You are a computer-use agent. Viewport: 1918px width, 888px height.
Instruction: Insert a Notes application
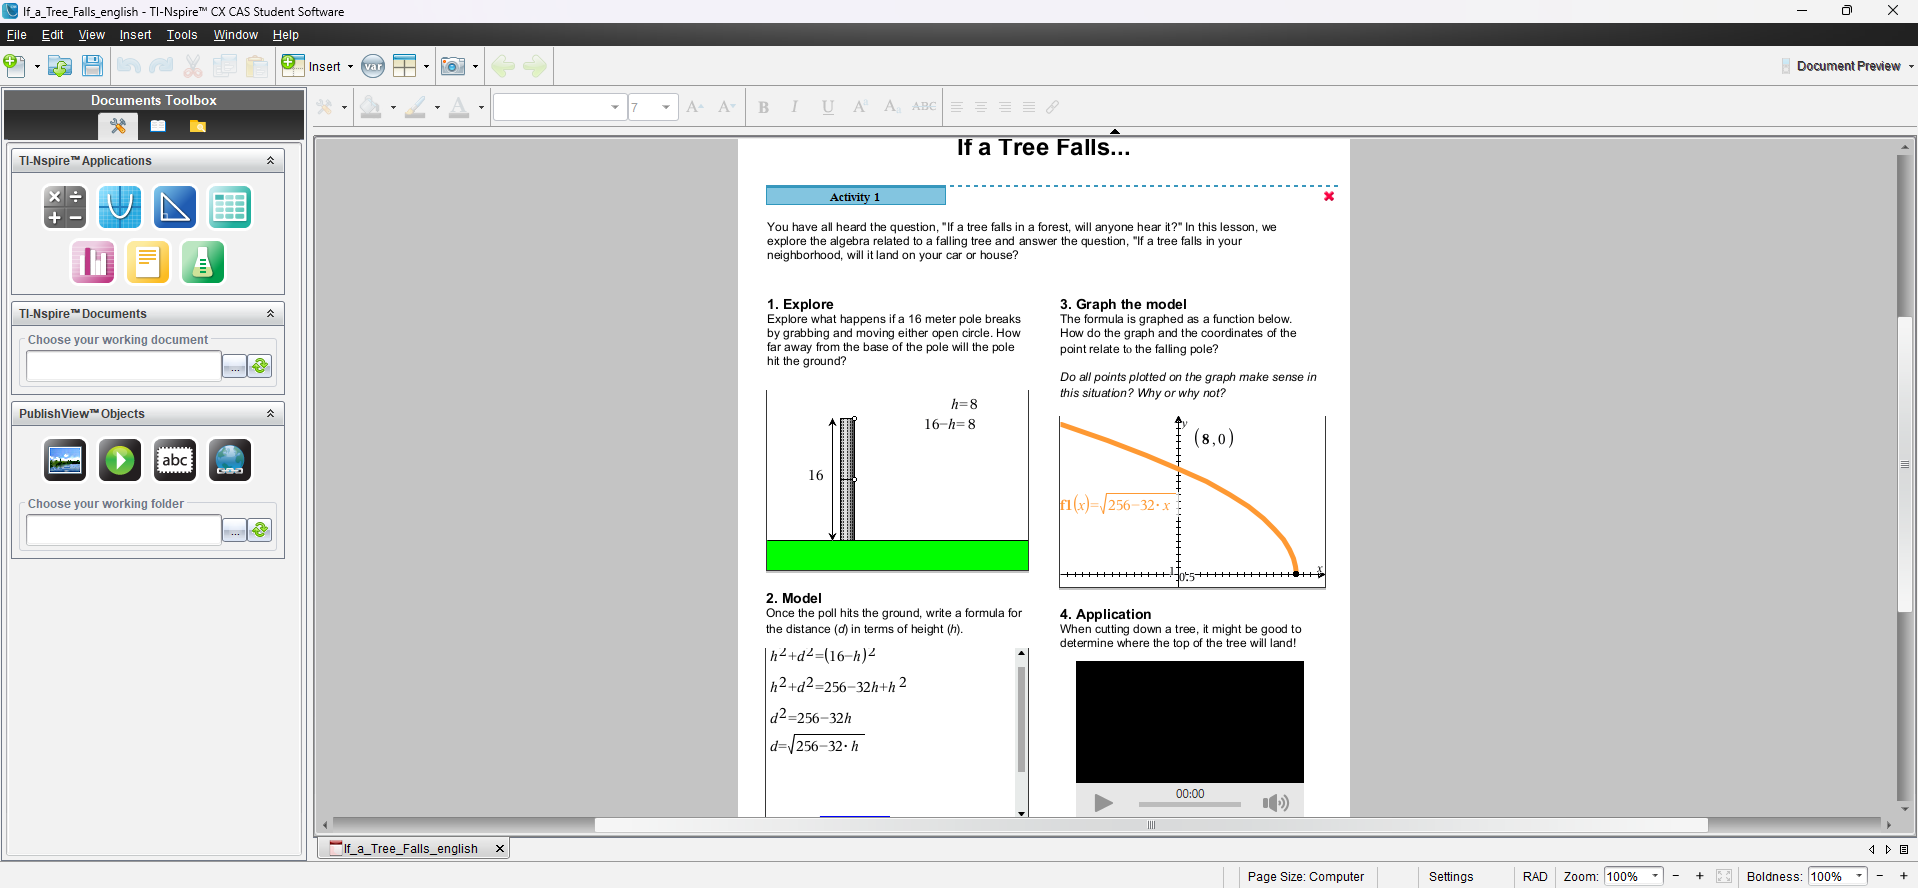148,262
